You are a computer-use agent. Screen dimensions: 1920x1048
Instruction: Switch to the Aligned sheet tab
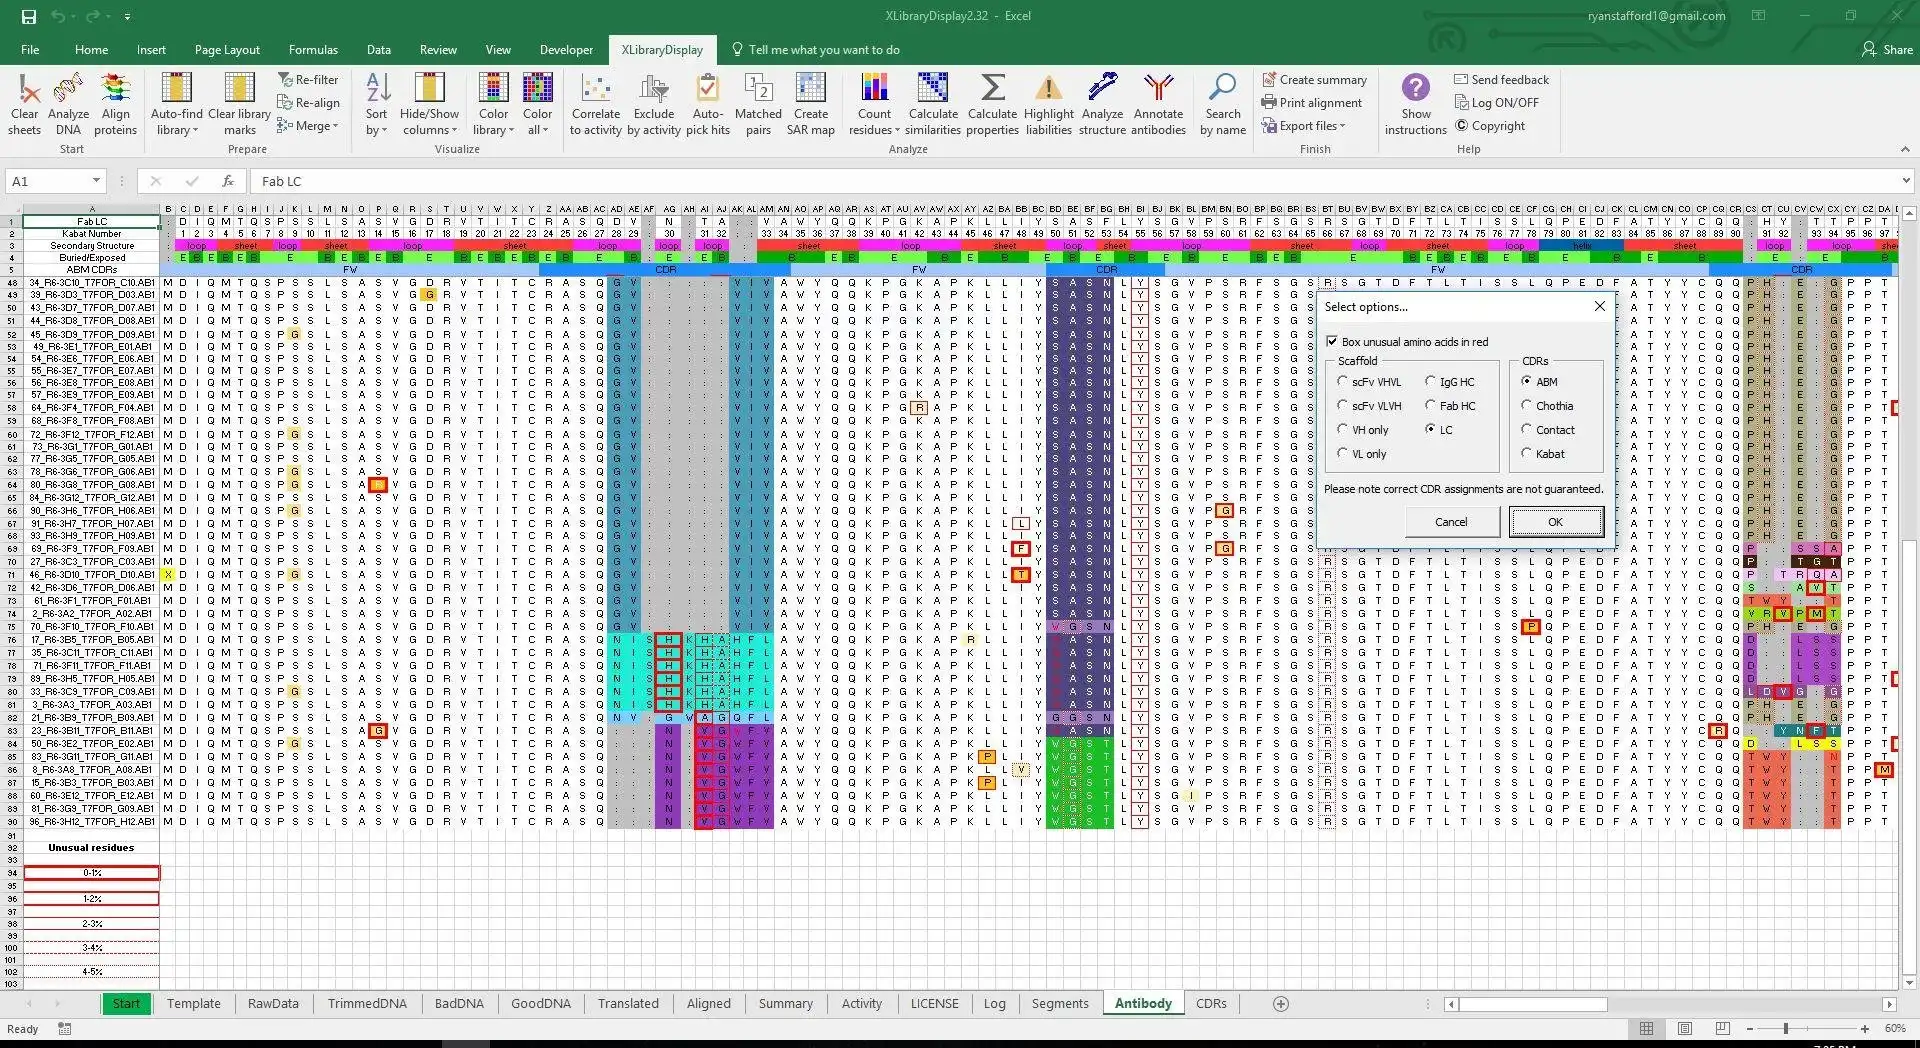pos(709,1004)
